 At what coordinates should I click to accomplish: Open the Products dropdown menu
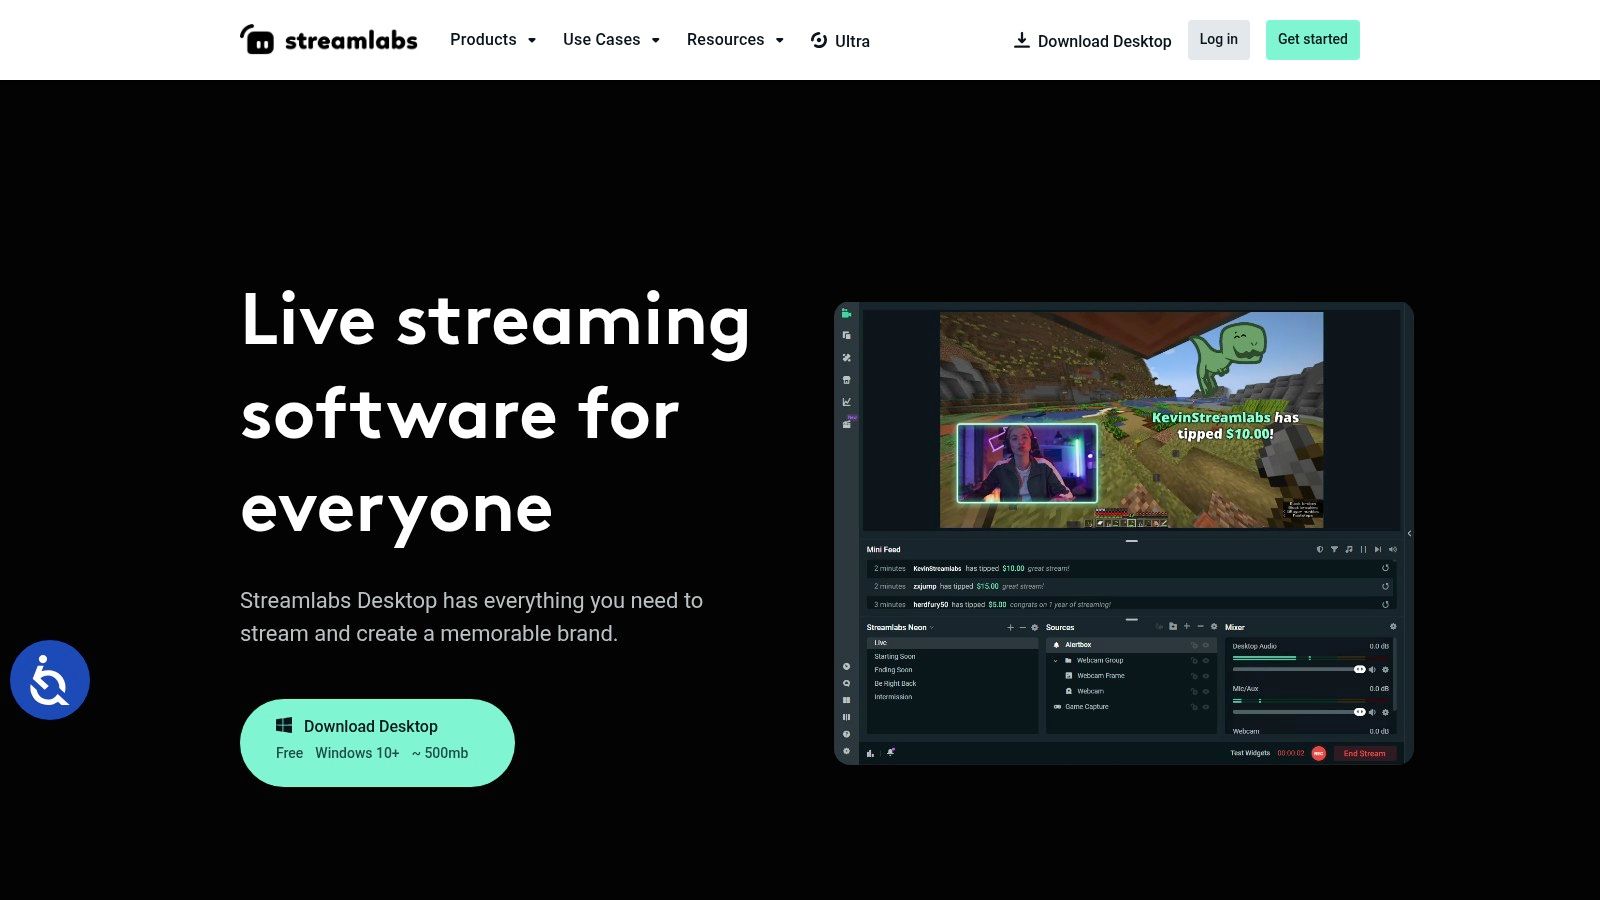point(493,40)
